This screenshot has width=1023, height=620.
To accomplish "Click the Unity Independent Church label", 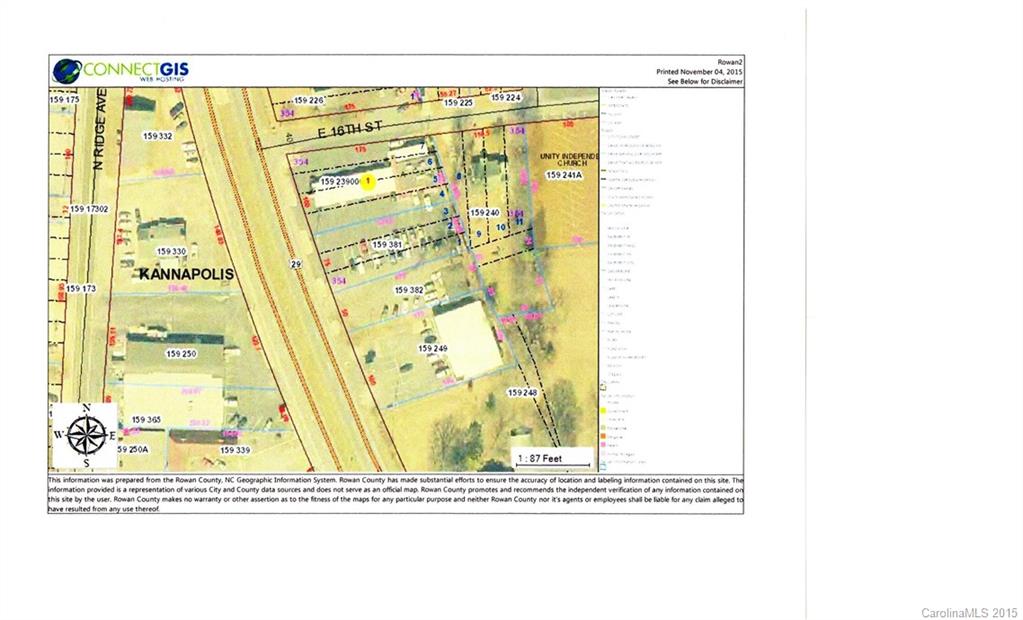I will point(568,161).
